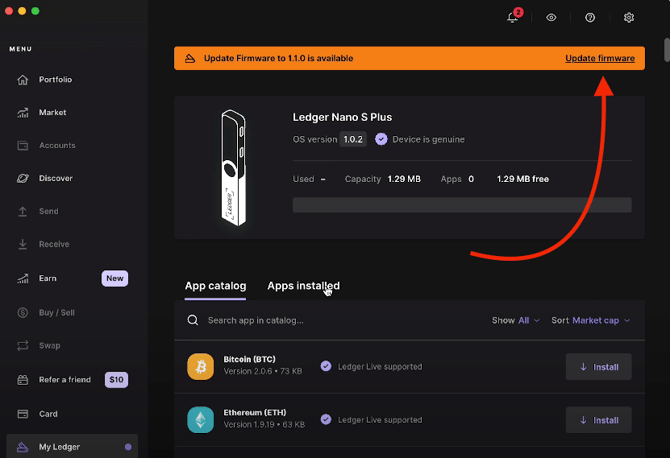The height and width of the screenshot is (458, 670).
Task: Switch to the Apps installed tab
Action: point(303,286)
